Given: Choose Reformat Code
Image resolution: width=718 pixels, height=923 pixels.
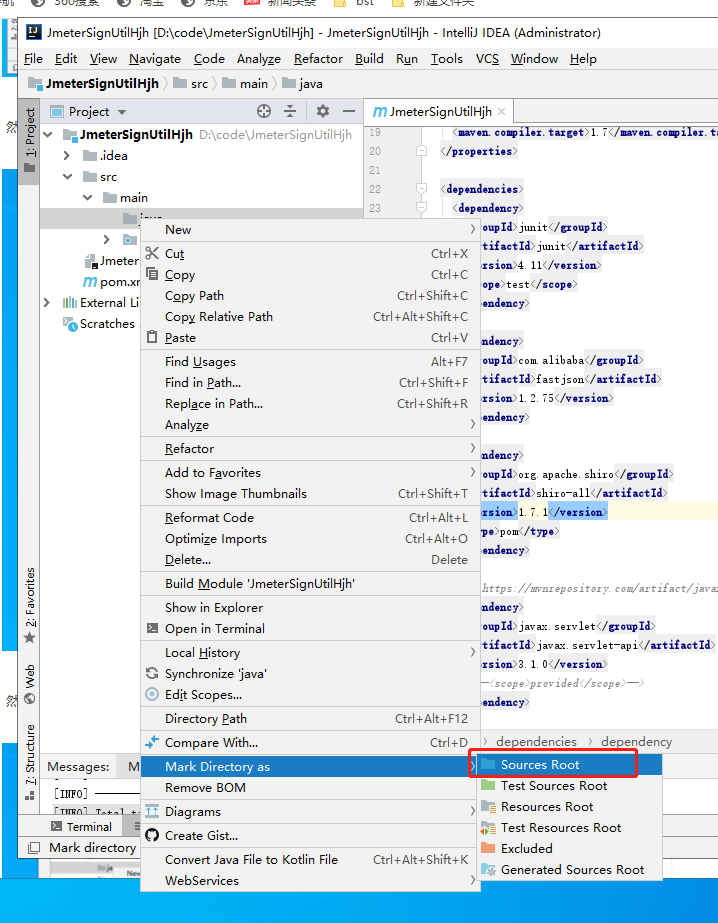Looking at the screenshot, I should tap(310, 517).
